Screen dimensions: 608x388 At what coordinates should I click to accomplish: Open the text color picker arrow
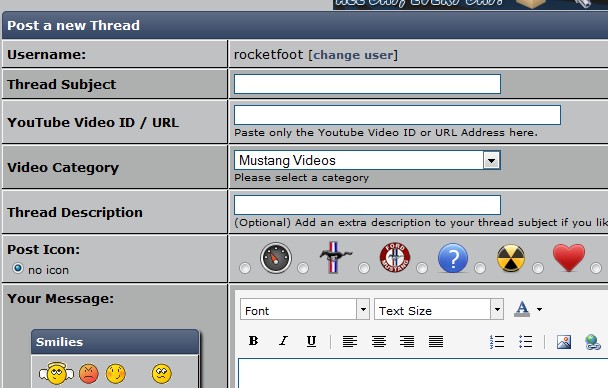click(539, 309)
